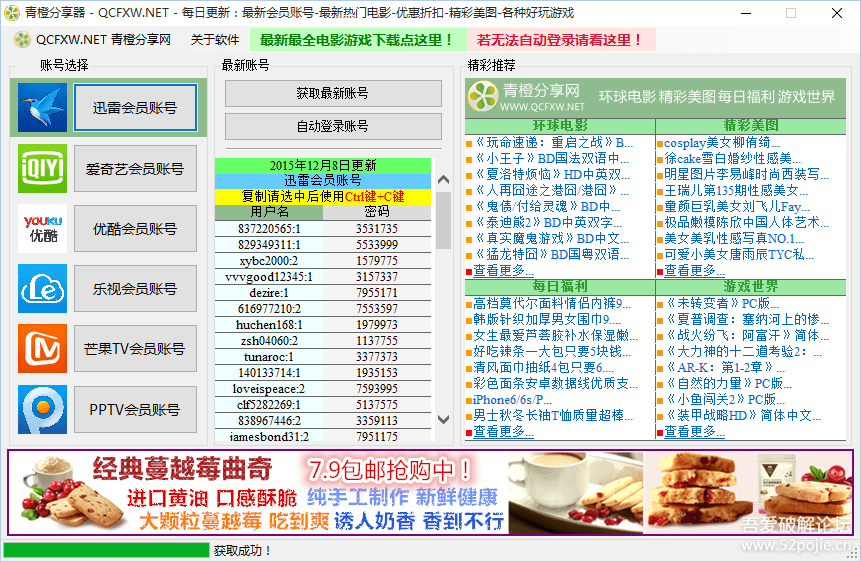Click the account list scroll down arrow

coord(443,419)
